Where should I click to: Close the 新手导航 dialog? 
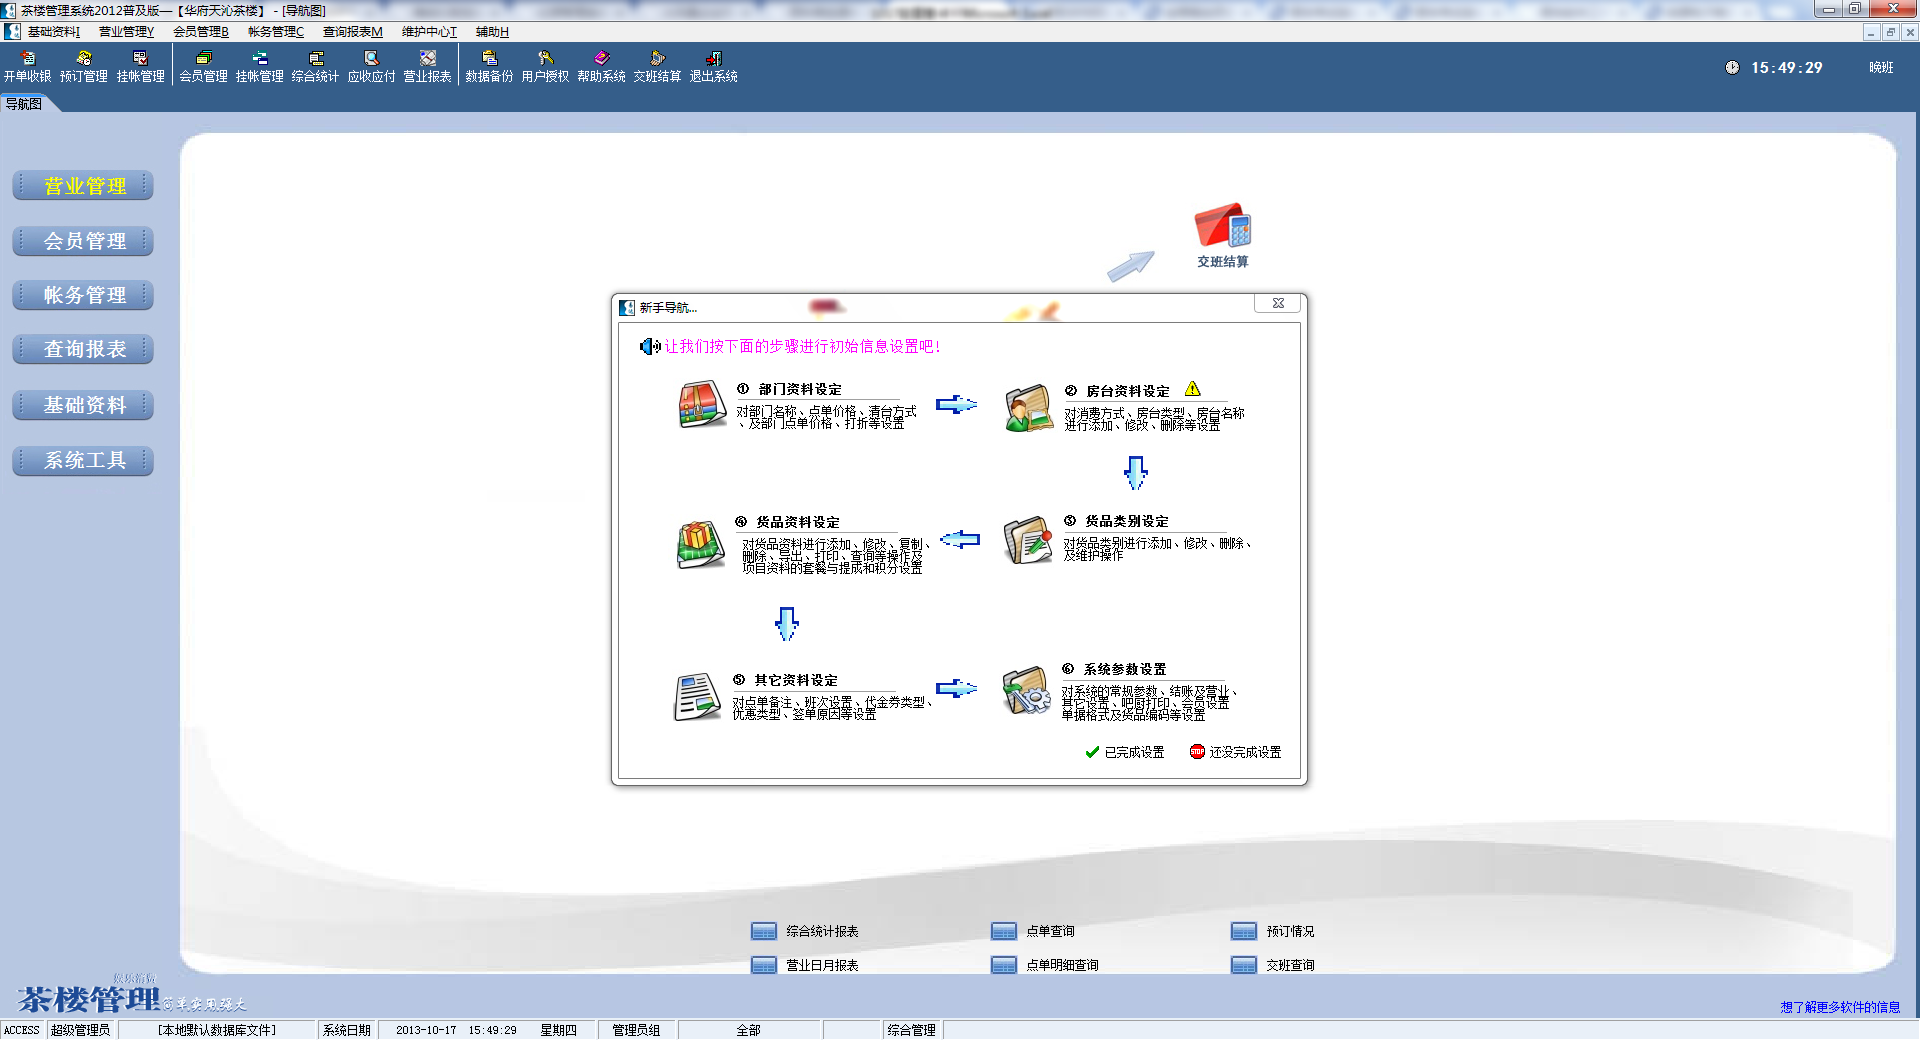pos(1278,303)
